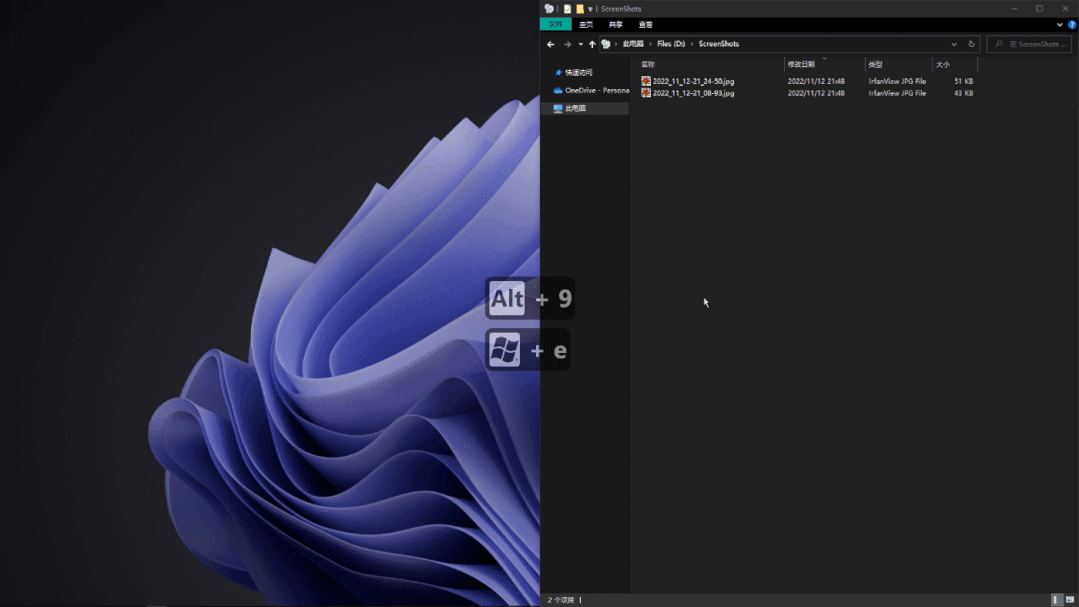Focus the ScreenShots search box
This screenshot has width=1079, height=607.
(x=1029, y=44)
